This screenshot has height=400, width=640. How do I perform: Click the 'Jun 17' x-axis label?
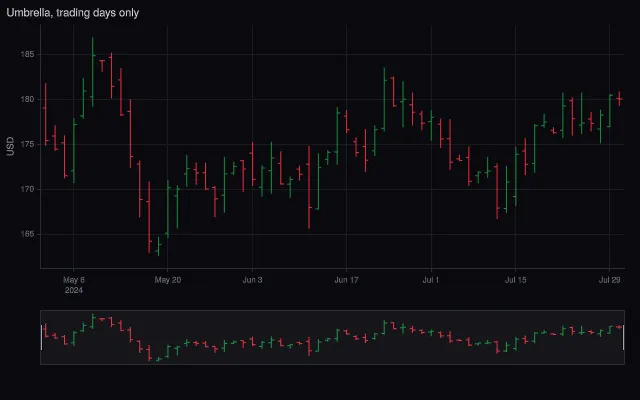(346, 280)
